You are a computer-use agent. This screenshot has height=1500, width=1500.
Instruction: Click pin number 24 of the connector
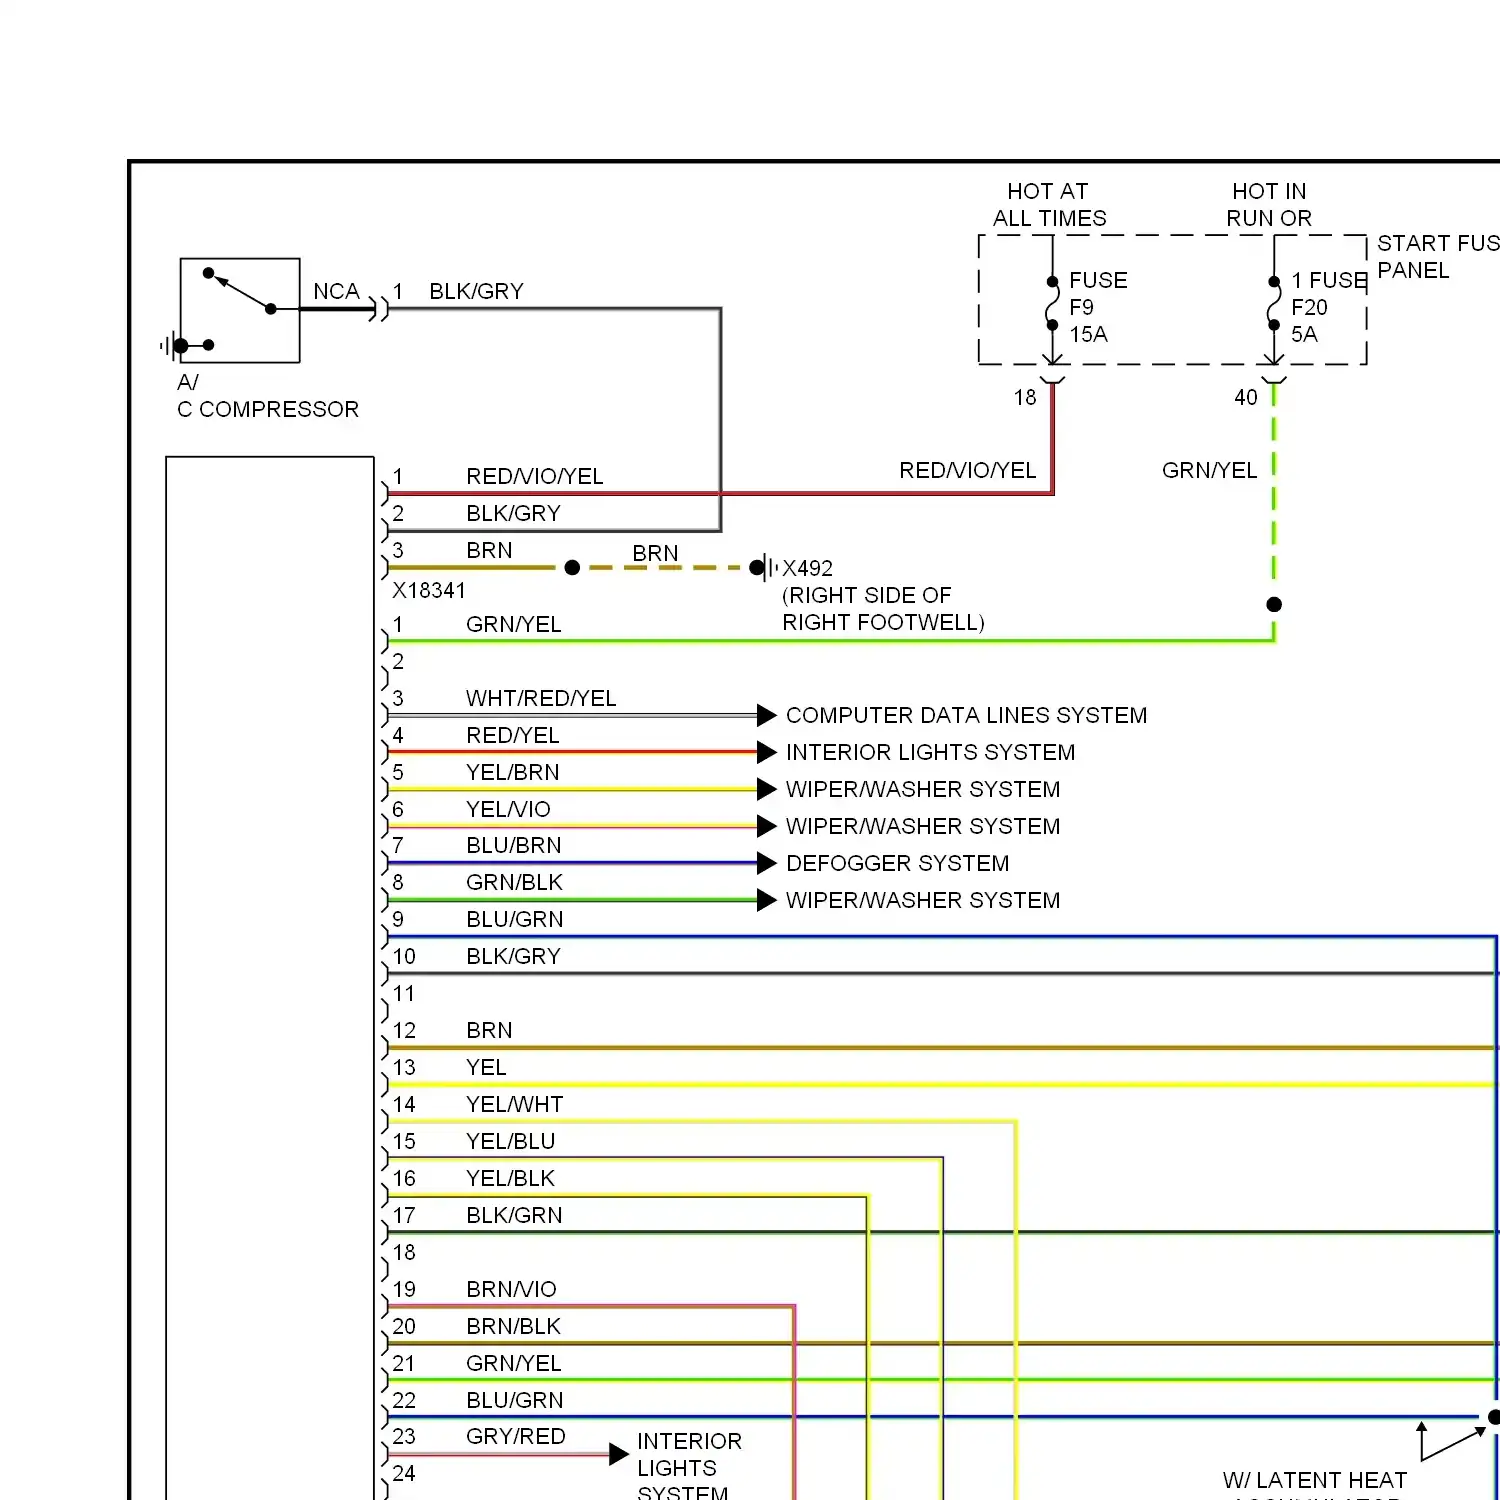click(x=403, y=1473)
